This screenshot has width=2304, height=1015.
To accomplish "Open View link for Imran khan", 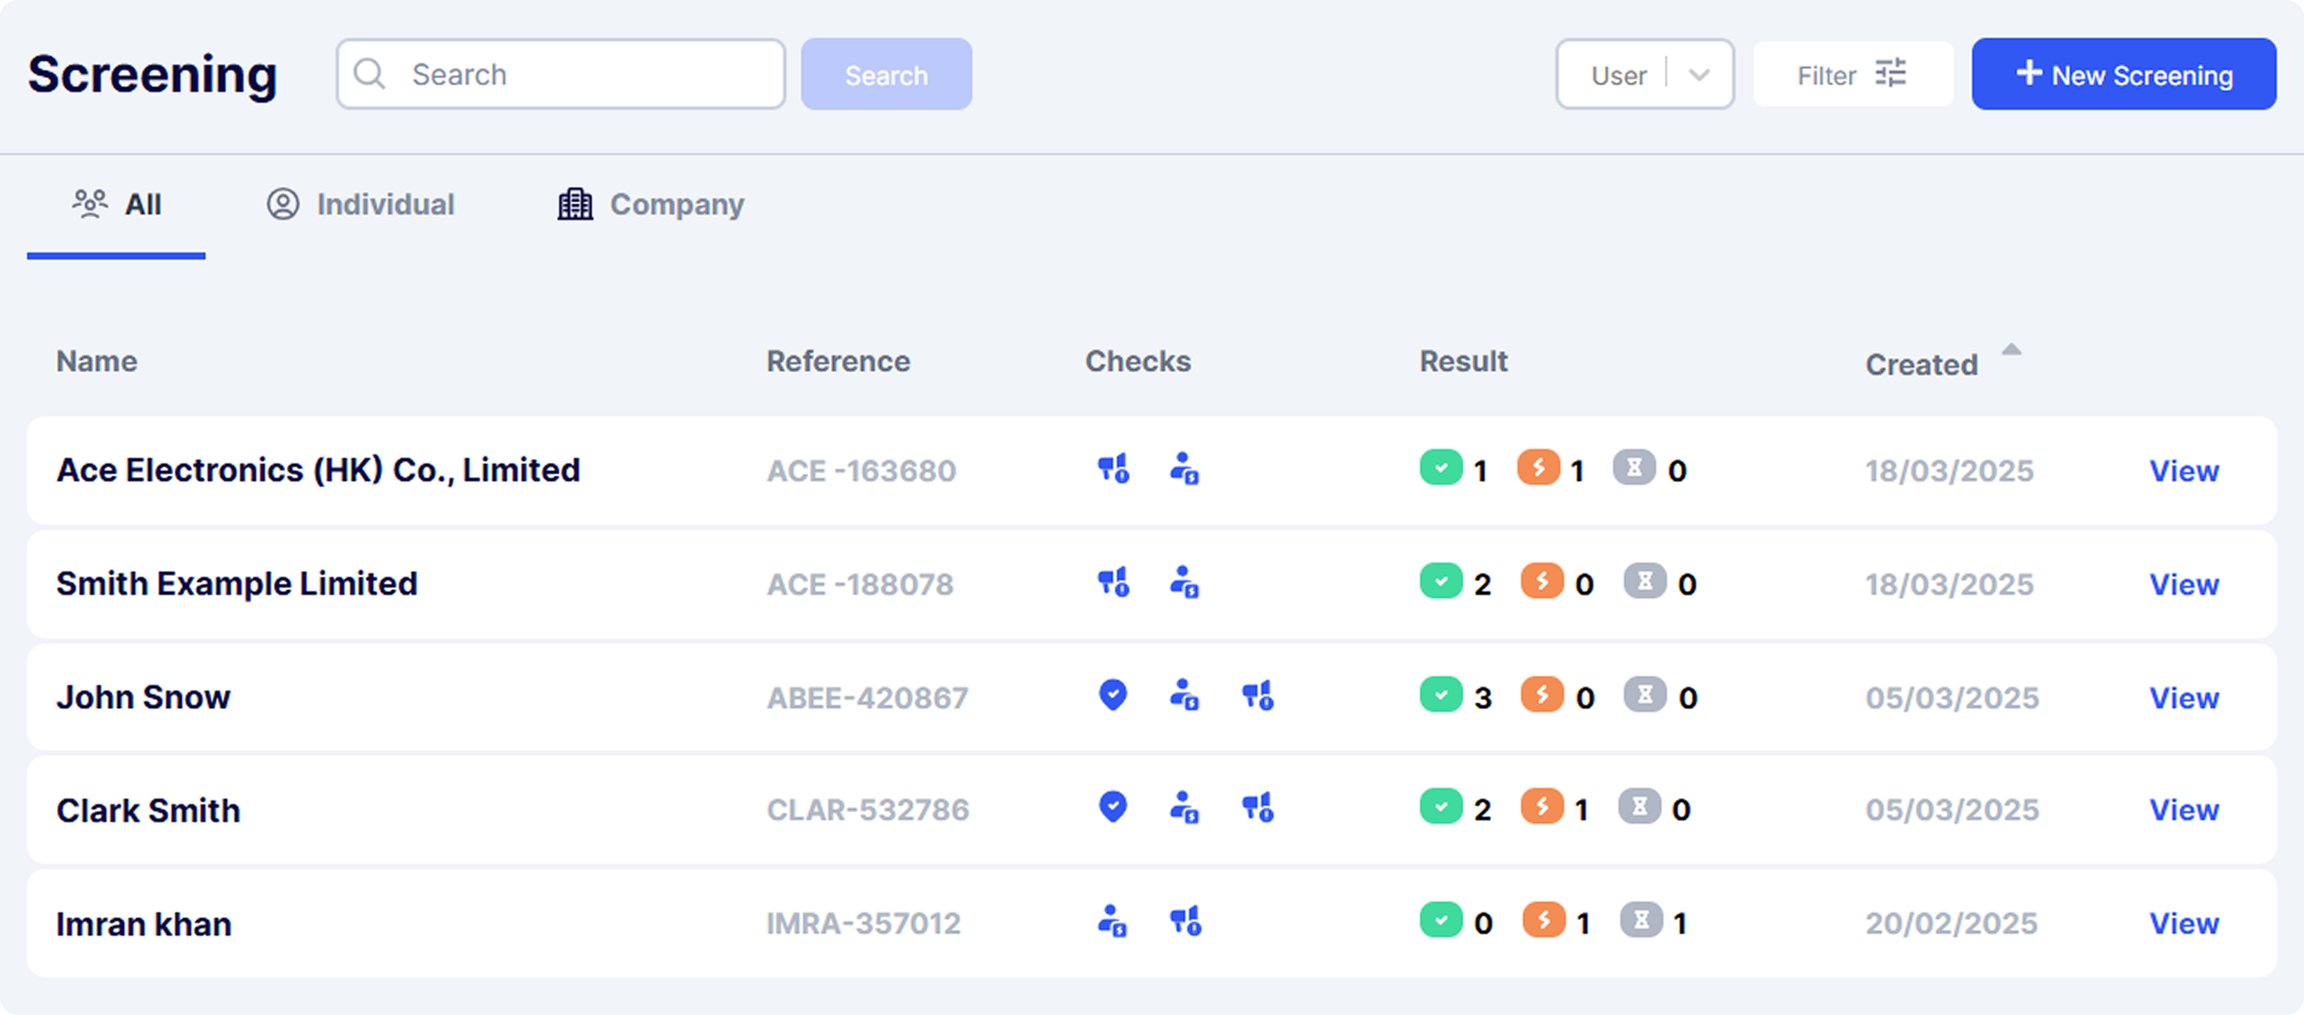I will tap(2184, 924).
